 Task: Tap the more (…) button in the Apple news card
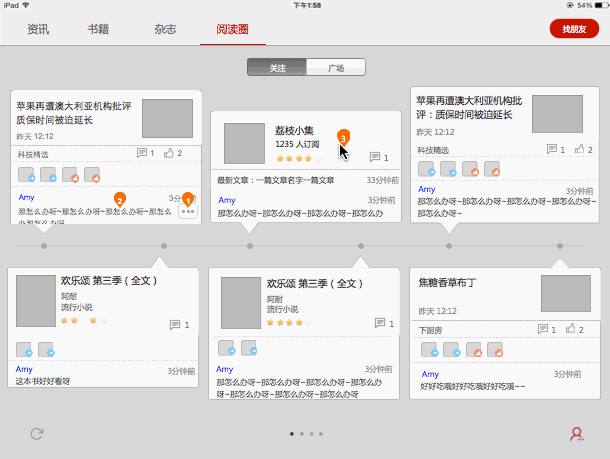pyautogui.click(x=188, y=212)
